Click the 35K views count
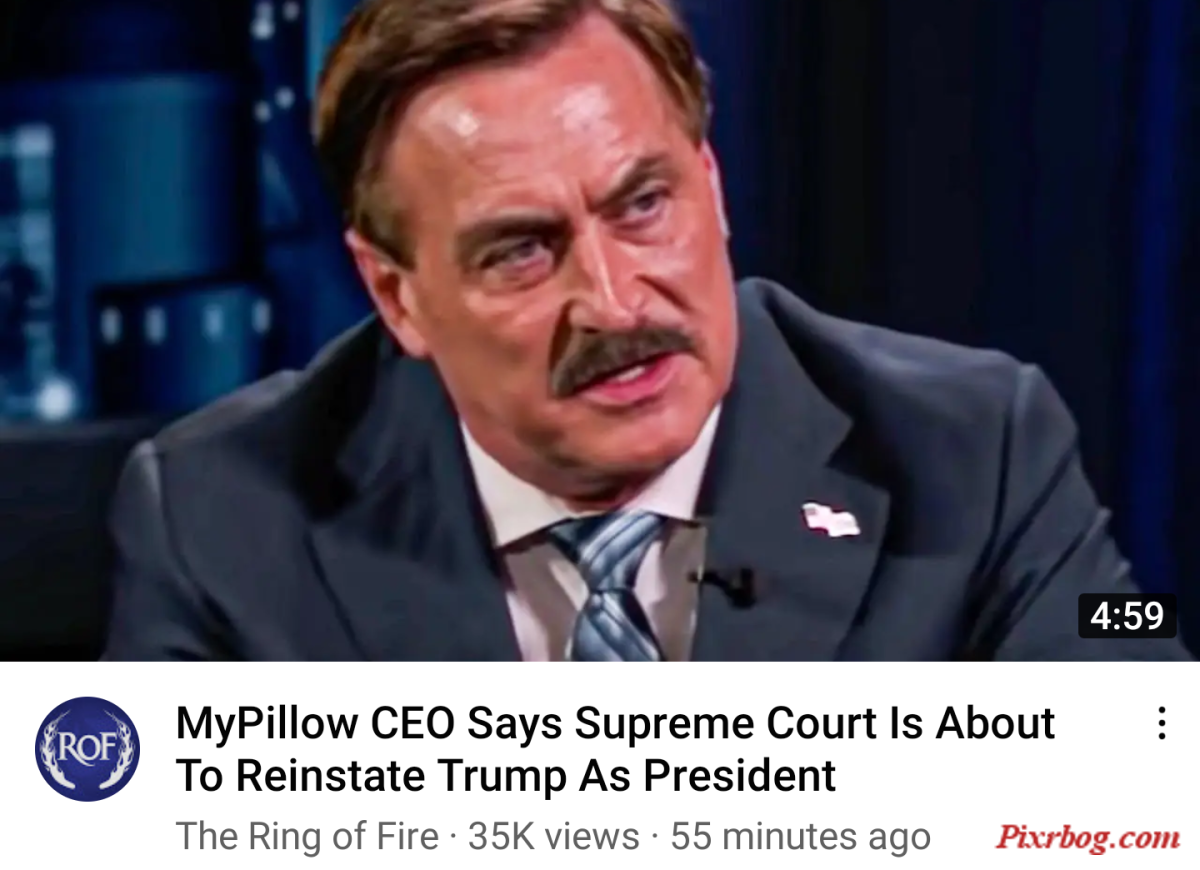This screenshot has width=1200, height=870. (x=554, y=836)
